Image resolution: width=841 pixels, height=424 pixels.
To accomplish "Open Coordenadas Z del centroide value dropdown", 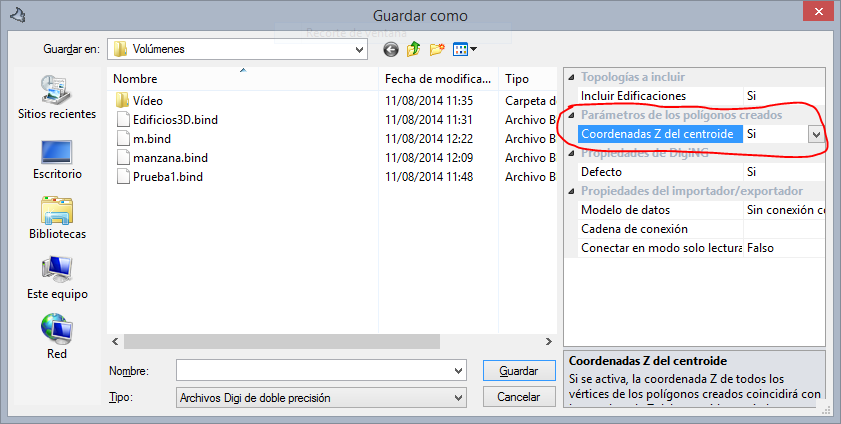I will tap(817, 134).
